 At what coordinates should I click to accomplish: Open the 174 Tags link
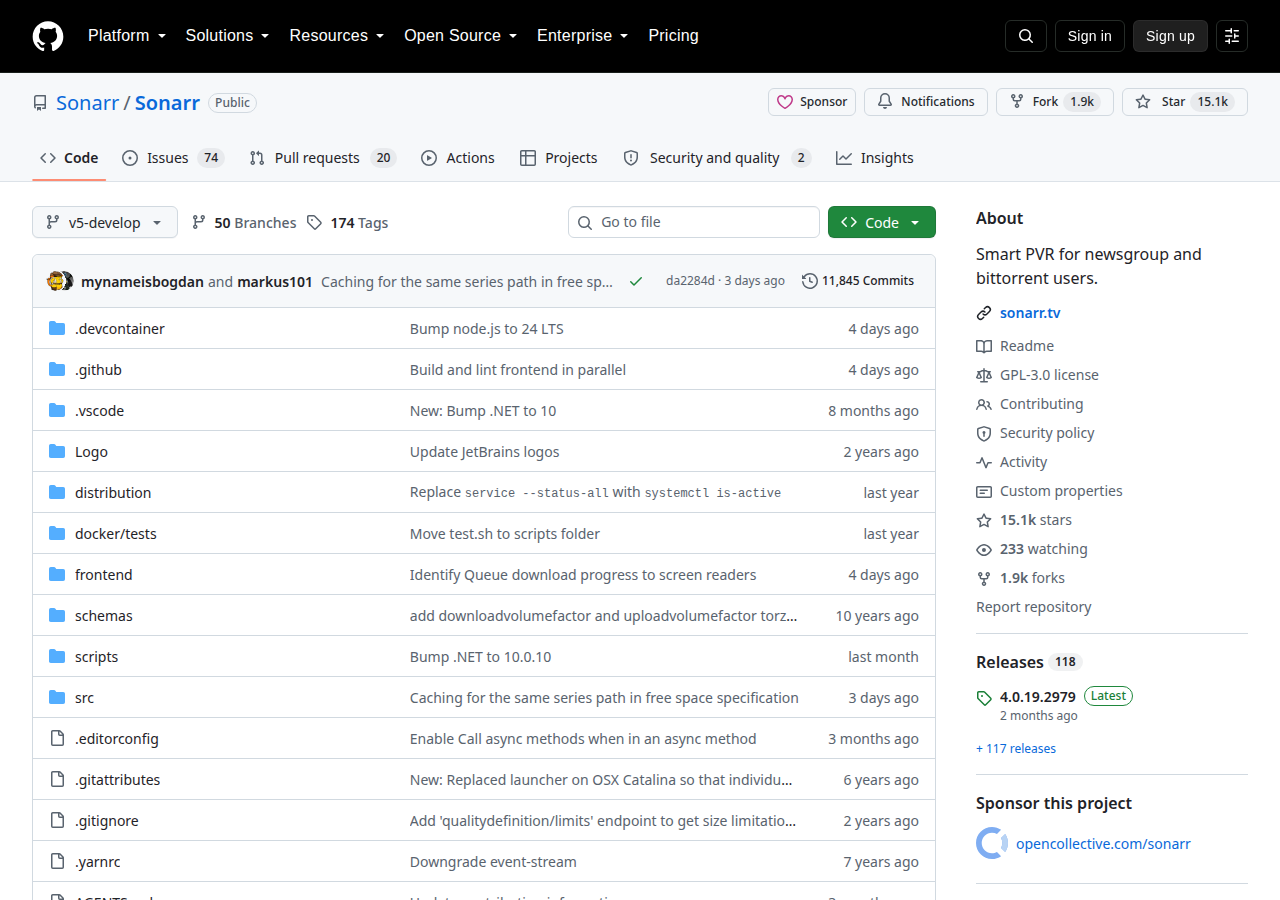348,223
